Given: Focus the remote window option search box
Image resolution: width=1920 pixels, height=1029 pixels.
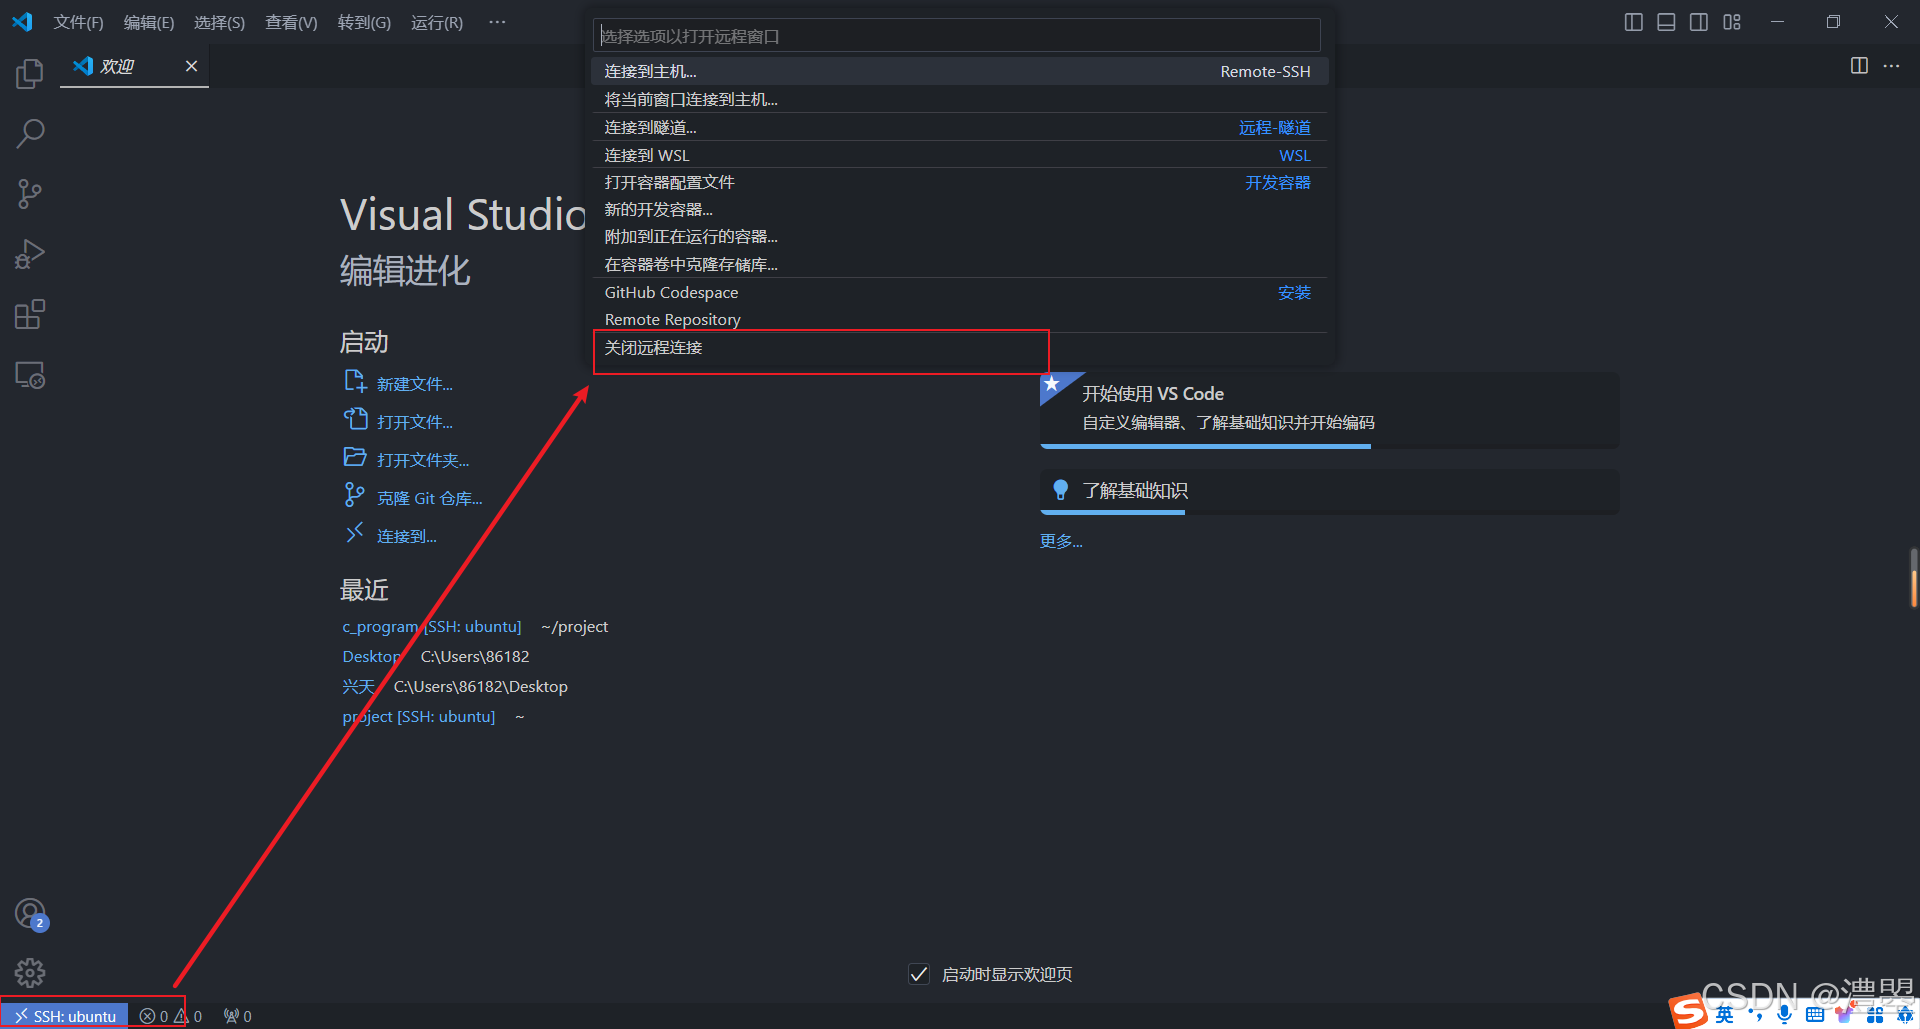Looking at the screenshot, I should coord(957,36).
